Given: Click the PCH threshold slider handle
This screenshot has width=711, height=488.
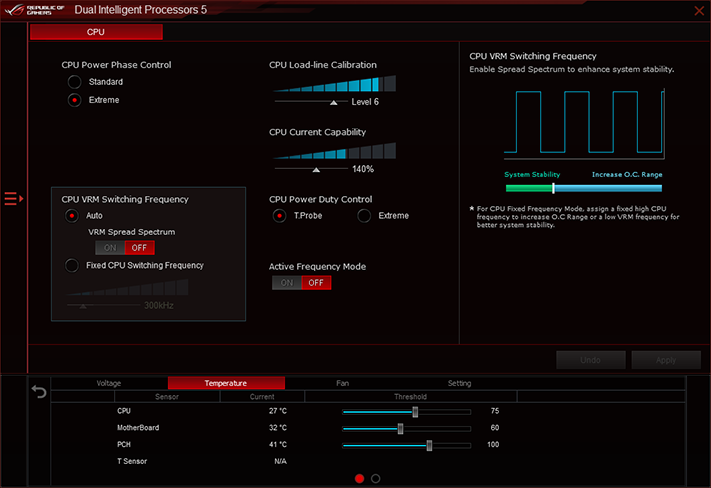Looking at the screenshot, I should [429, 445].
